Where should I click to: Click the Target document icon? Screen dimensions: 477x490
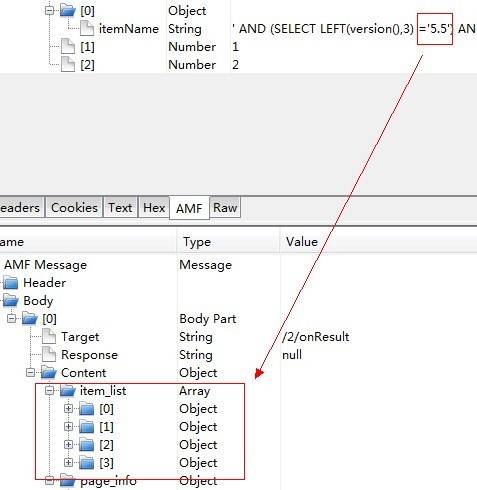tap(49, 336)
